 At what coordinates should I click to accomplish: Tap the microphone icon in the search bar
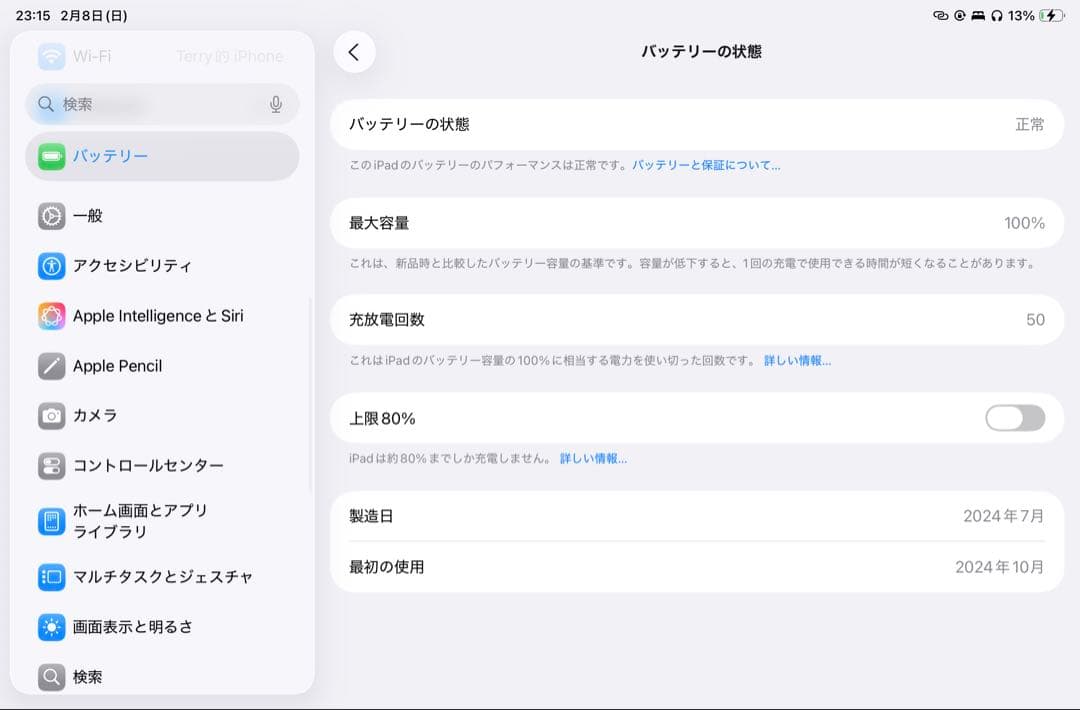pyautogui.click(x=276, y=104)
